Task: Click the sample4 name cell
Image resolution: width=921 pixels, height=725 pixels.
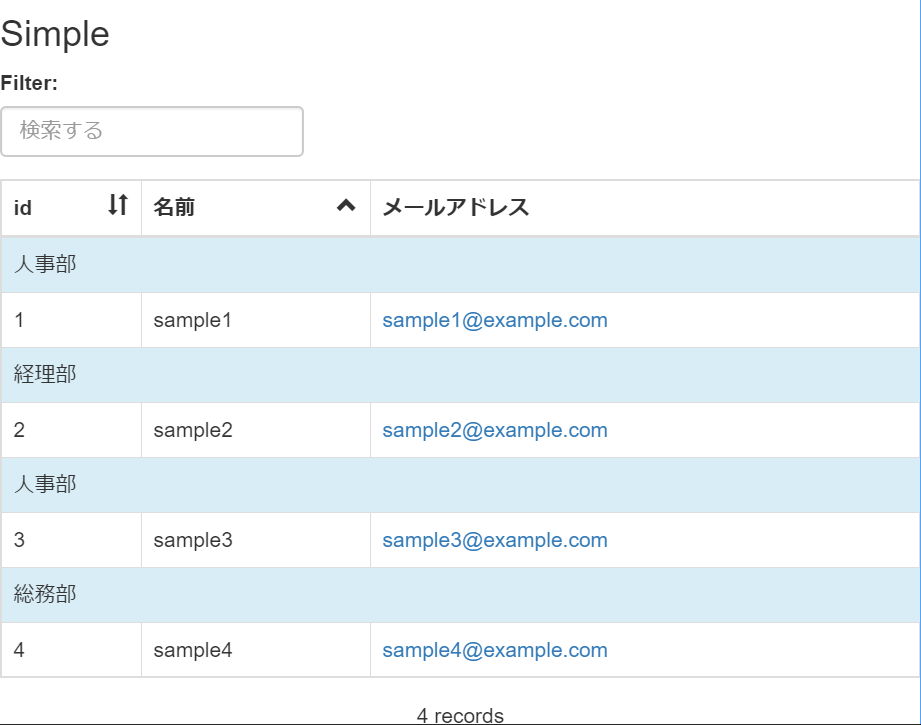Action: 256,650
